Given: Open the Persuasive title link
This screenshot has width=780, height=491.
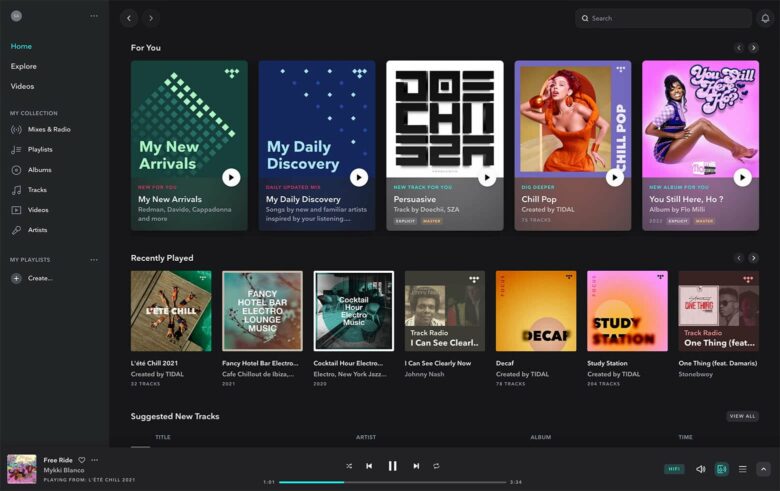Looking at the screenshot, I should tap(415, 199).
